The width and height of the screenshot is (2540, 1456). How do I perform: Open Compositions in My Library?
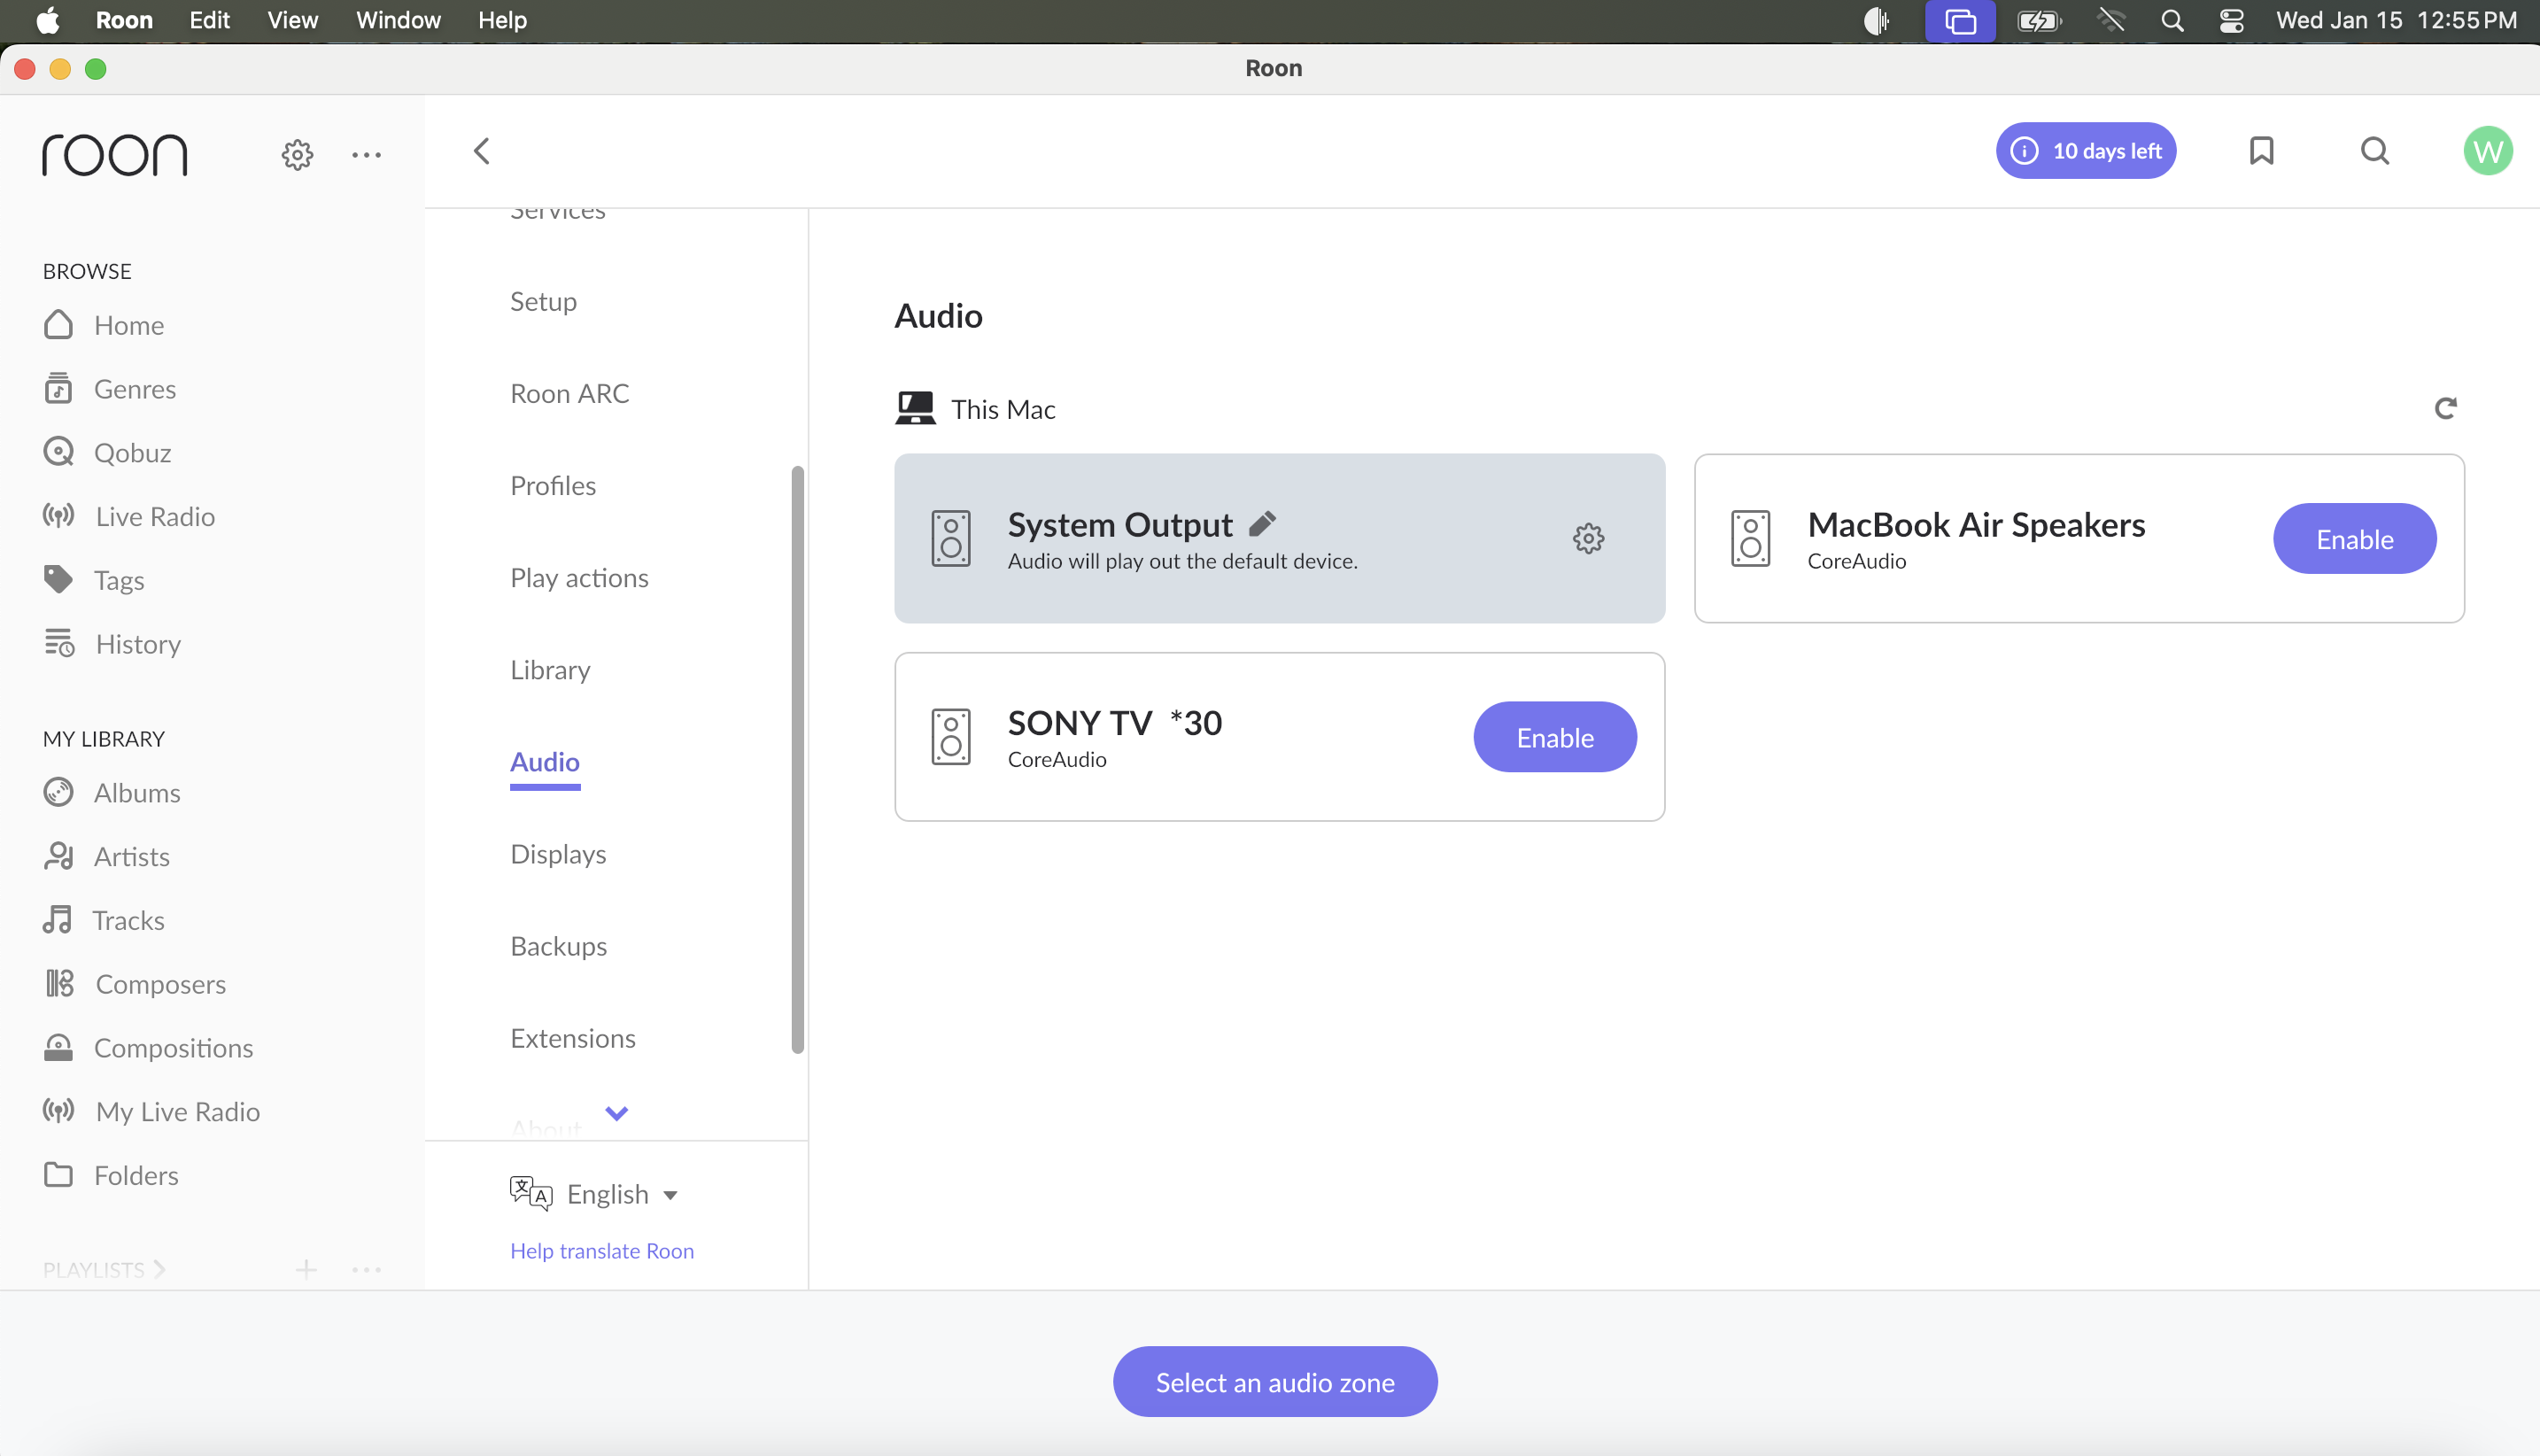(x=148, y=1047)
